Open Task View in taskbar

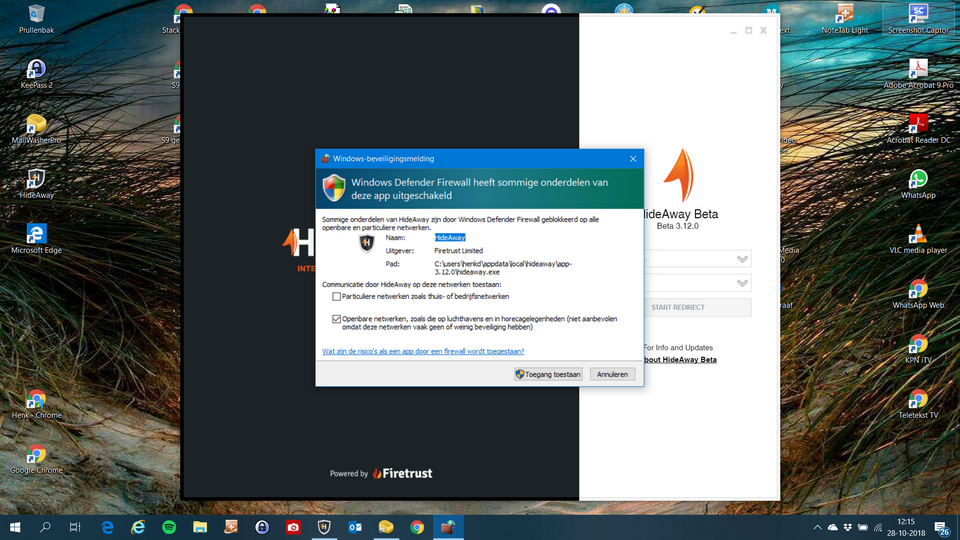[75, 527]
